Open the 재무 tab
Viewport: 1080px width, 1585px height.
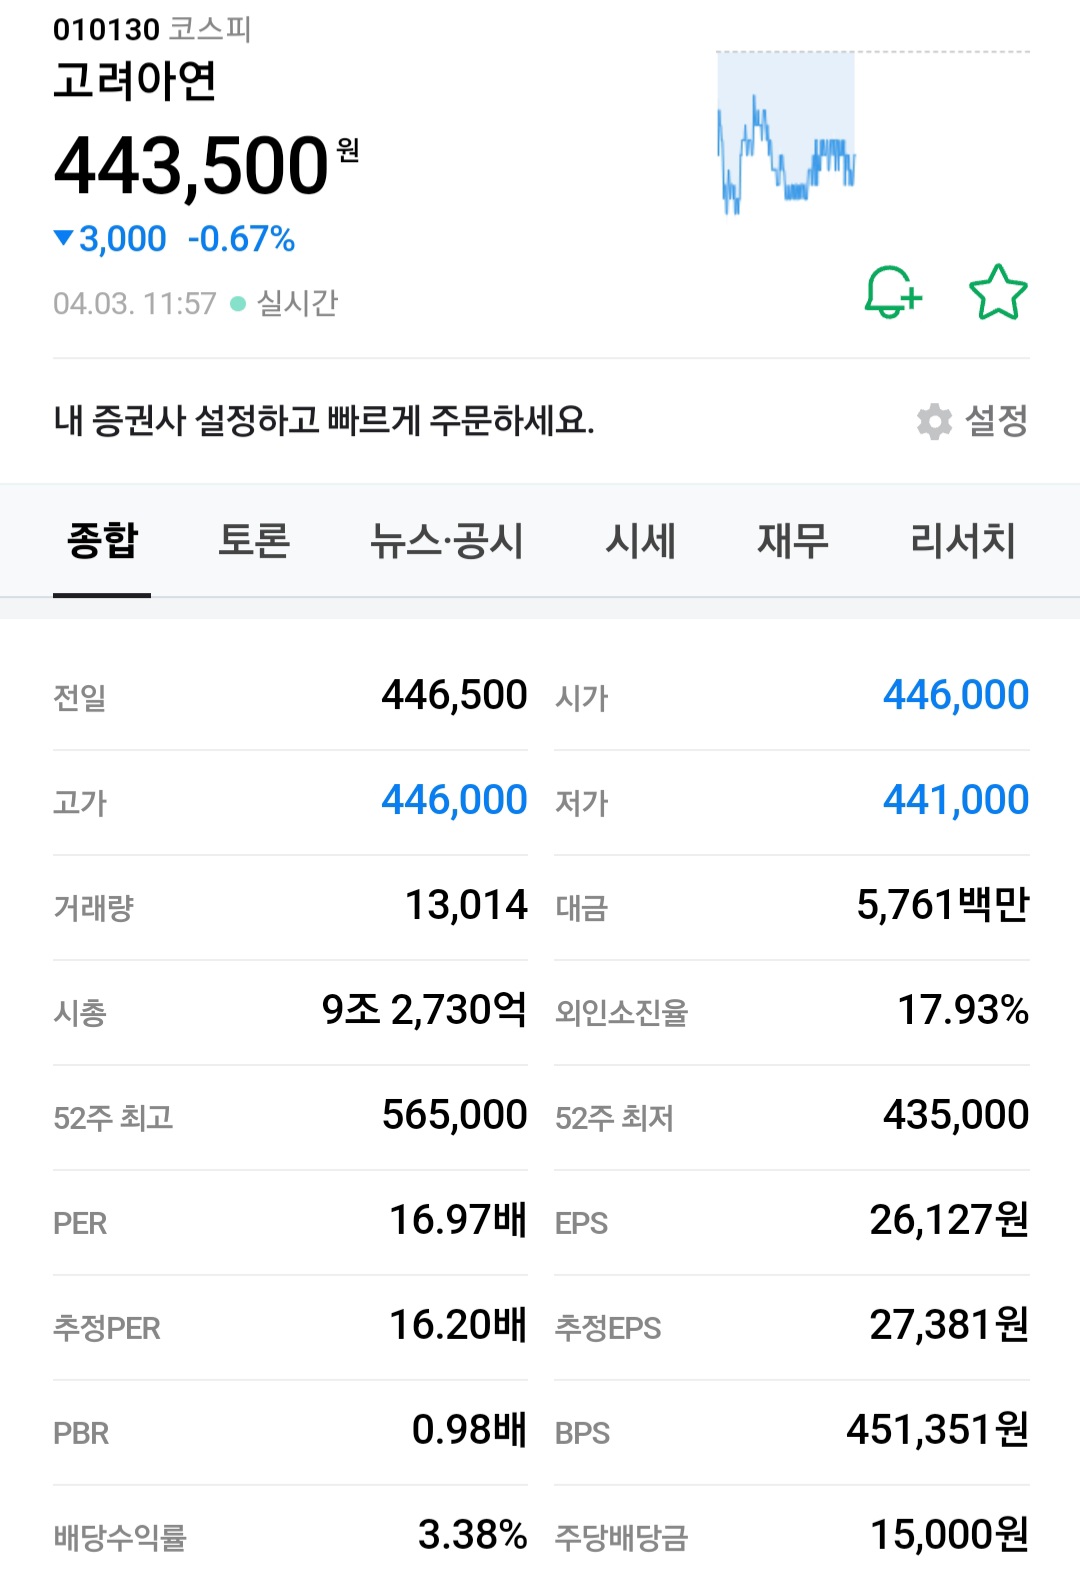click(793, 541)
